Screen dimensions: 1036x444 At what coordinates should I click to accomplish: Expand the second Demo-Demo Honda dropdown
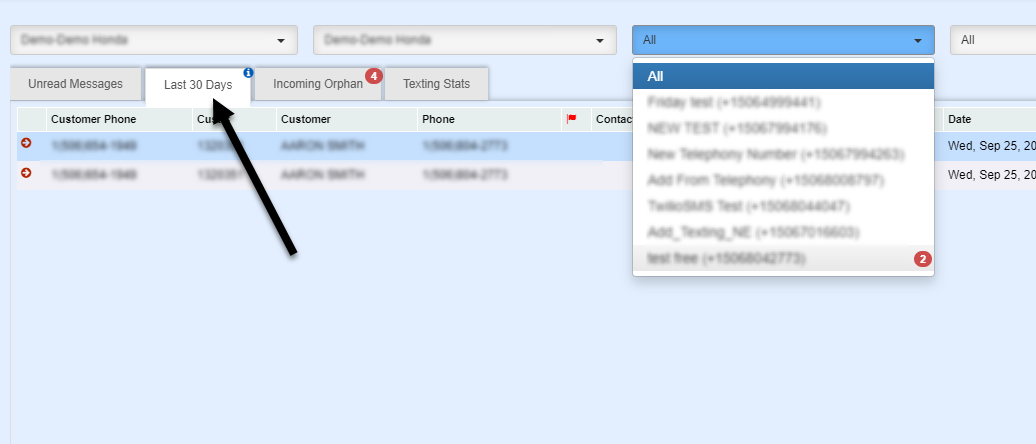click(464, 40)
